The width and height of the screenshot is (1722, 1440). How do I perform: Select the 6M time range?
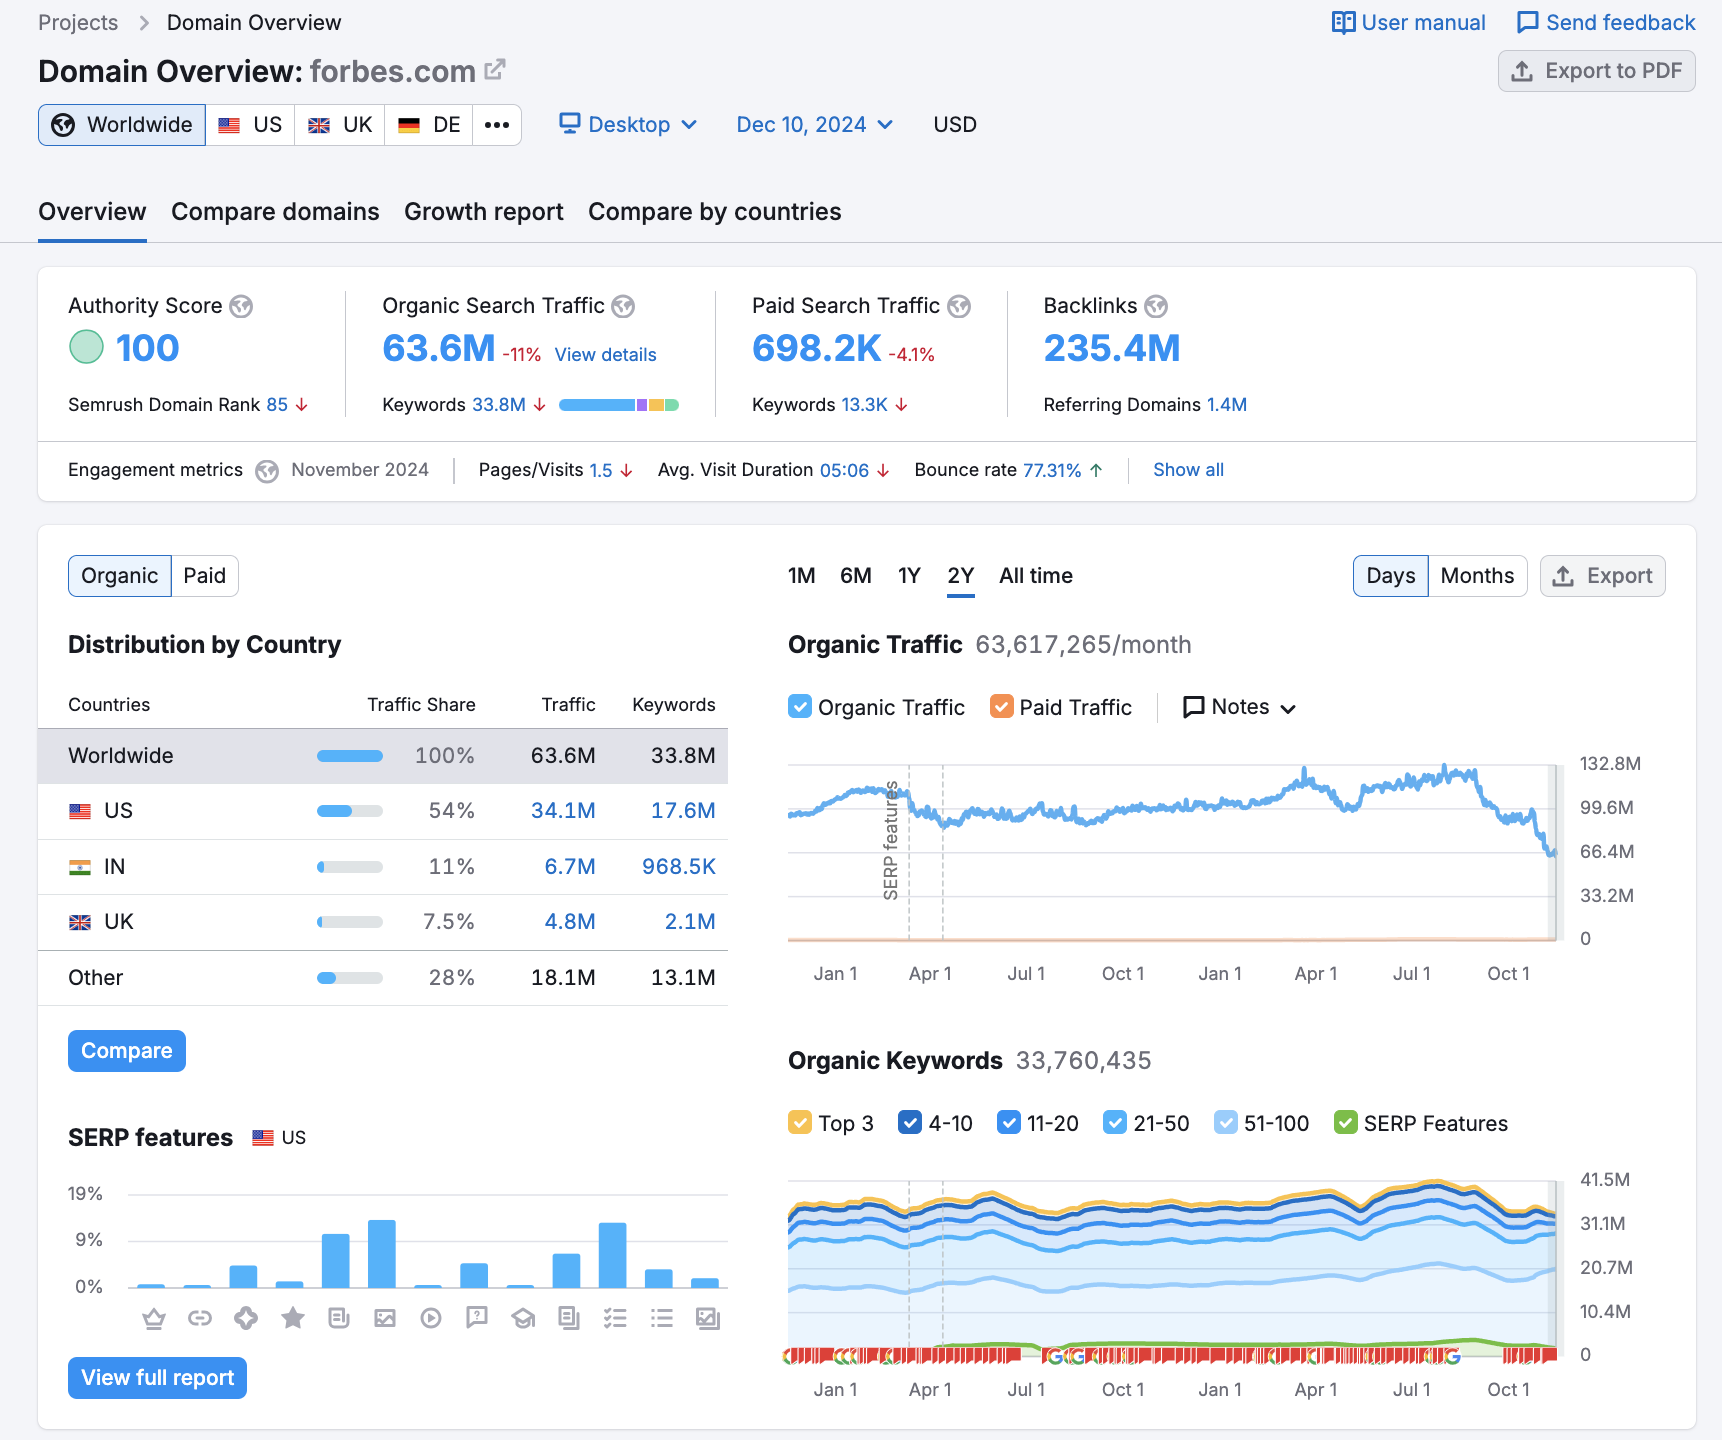click(856, 576)
